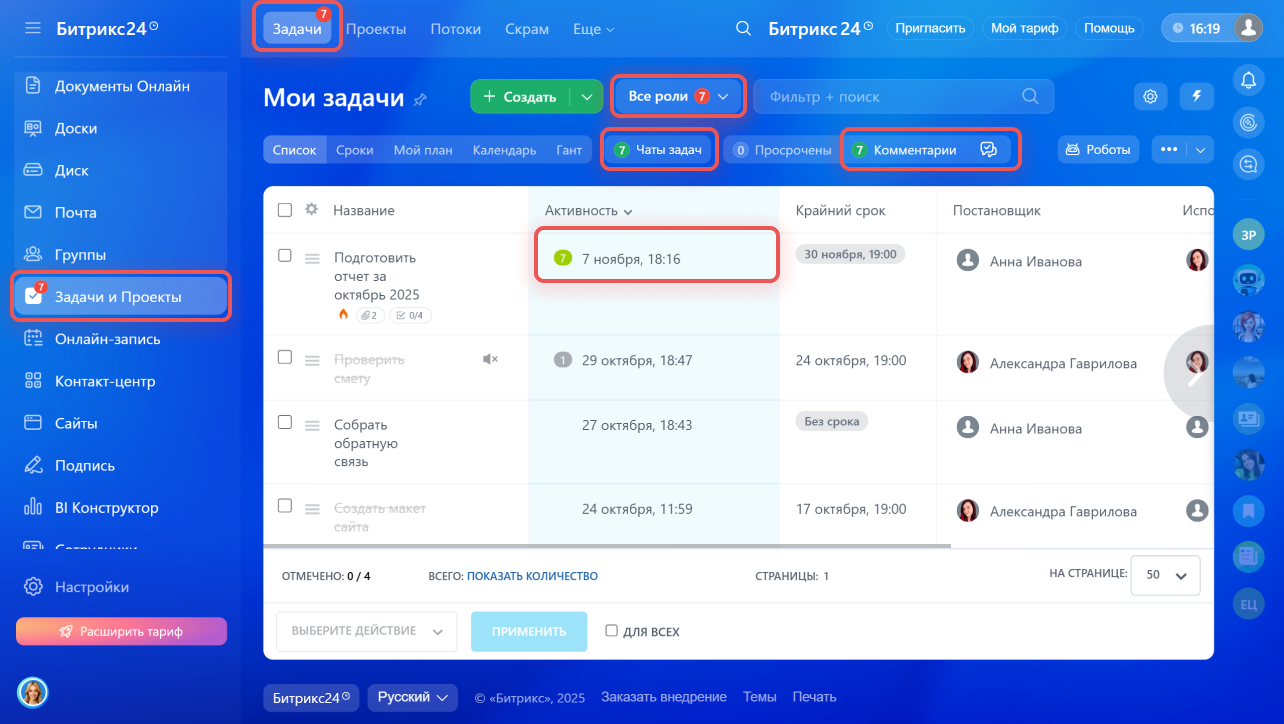
Task: Click the ПОКАЗАТЬ КОЛИЧЕСТВО link
Action: tap(532, 576)
